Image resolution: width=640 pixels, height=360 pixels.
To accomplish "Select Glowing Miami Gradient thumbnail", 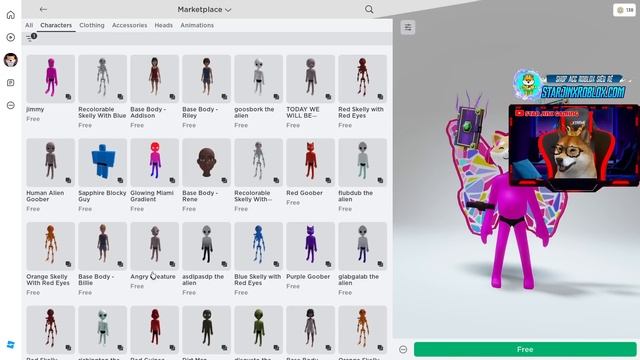I will pyautogui.click(x=155, y=162).
